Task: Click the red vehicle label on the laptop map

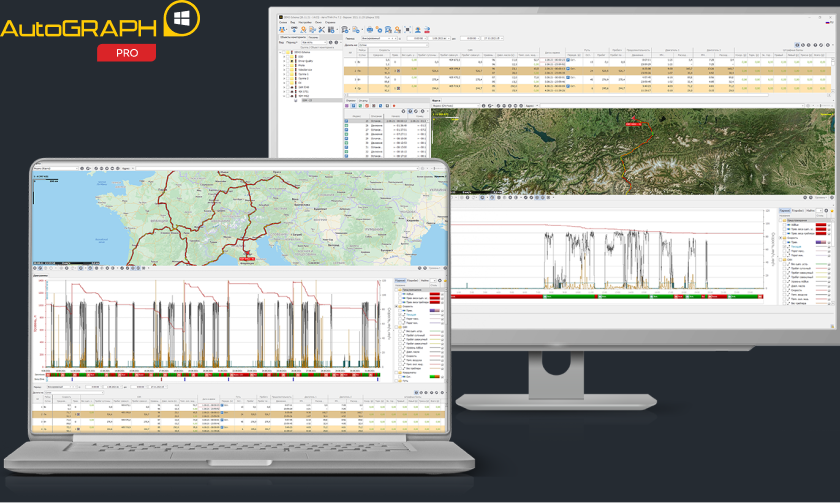Action: point(247,256)
